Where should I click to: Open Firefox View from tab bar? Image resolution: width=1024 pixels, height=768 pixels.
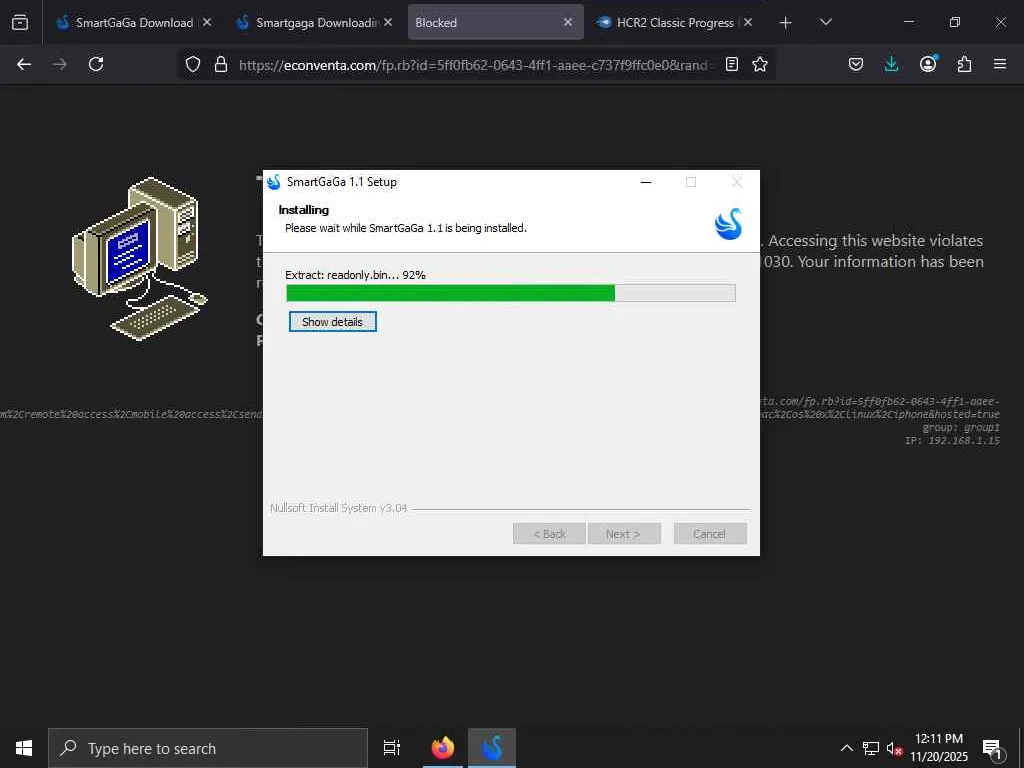(x=20, y=22)
